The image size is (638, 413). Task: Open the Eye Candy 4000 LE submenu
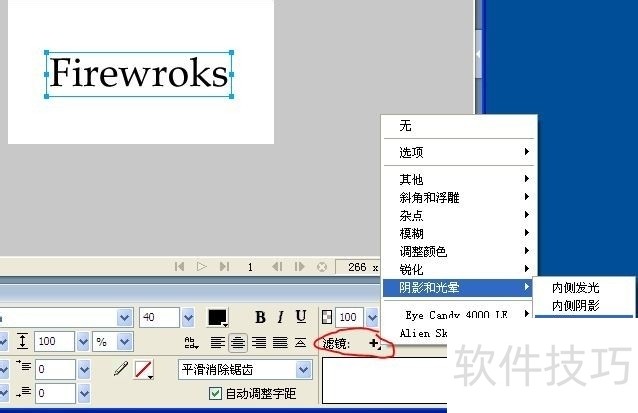coord(459,315)
